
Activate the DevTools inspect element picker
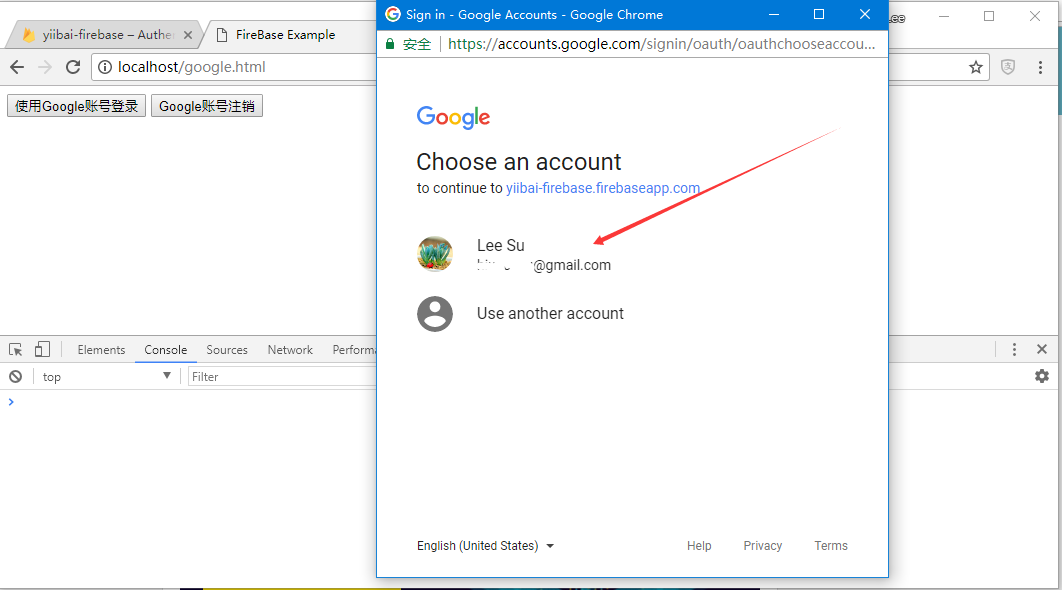click(16, 349)
